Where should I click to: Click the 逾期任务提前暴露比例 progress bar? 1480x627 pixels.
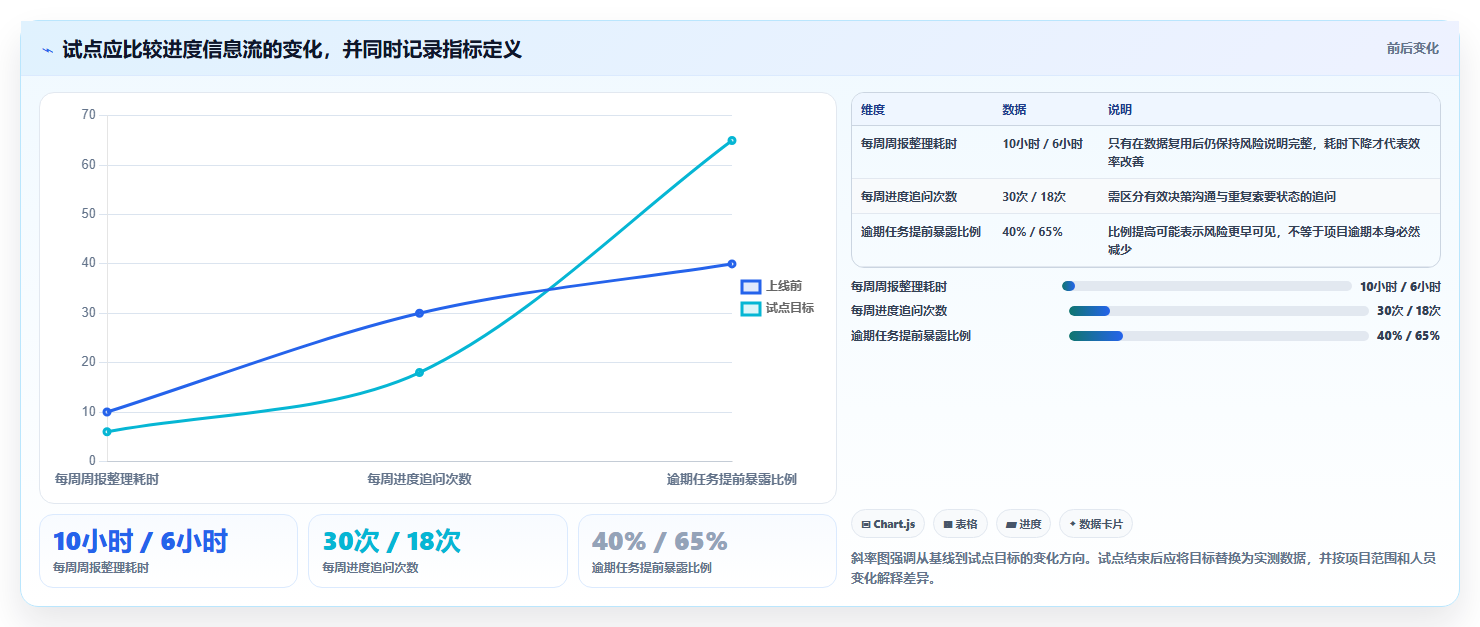(x=1219, y=336)
